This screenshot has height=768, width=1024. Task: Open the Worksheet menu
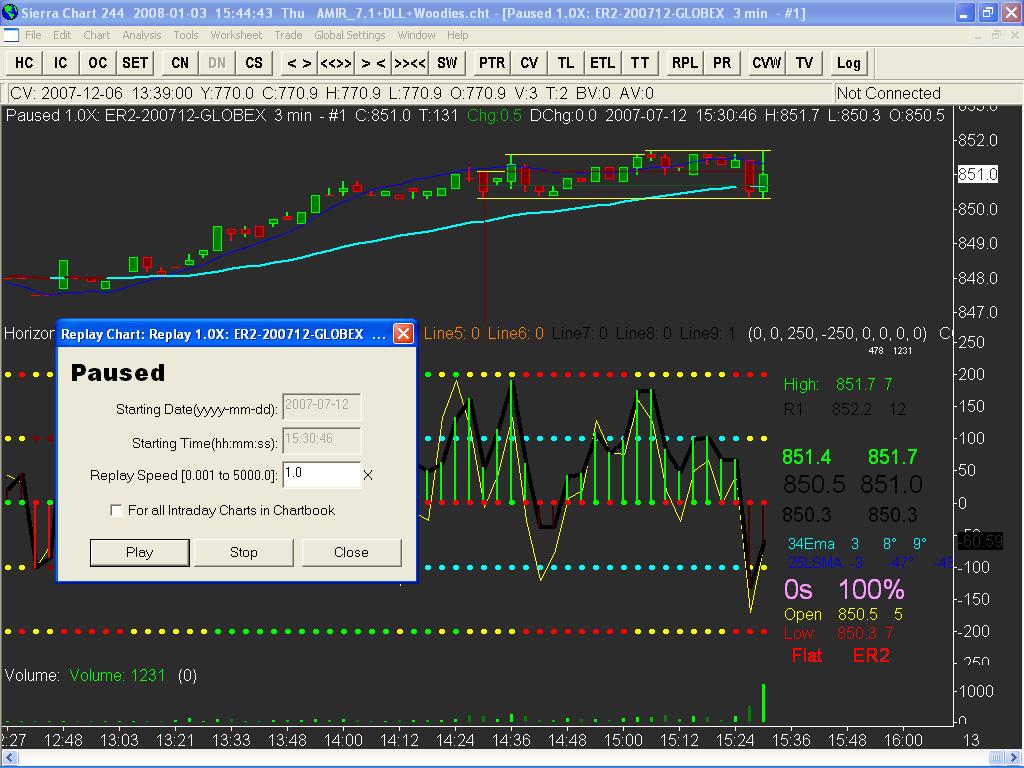[236, 35]
